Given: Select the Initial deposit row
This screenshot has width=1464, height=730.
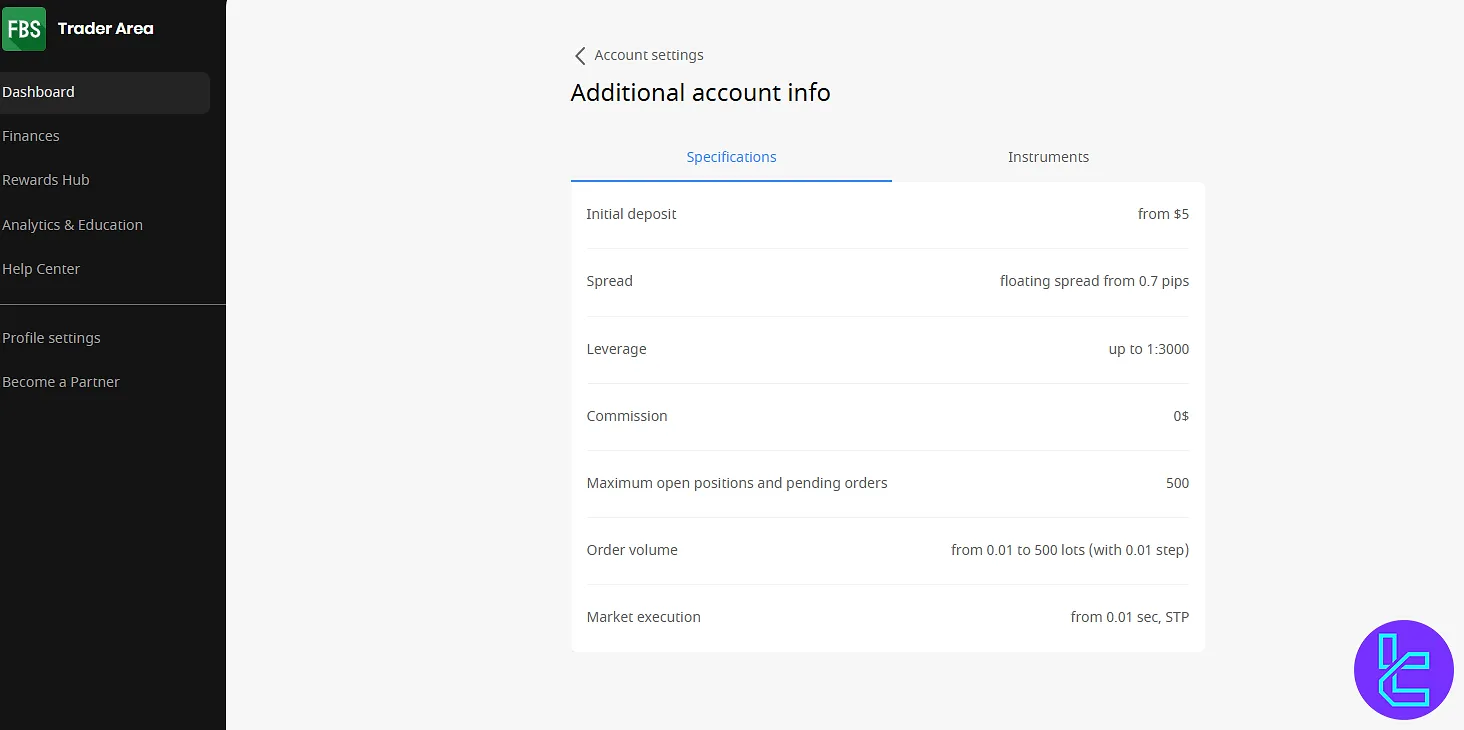Looking at the screenshot, I should click(x=887, y=214).
